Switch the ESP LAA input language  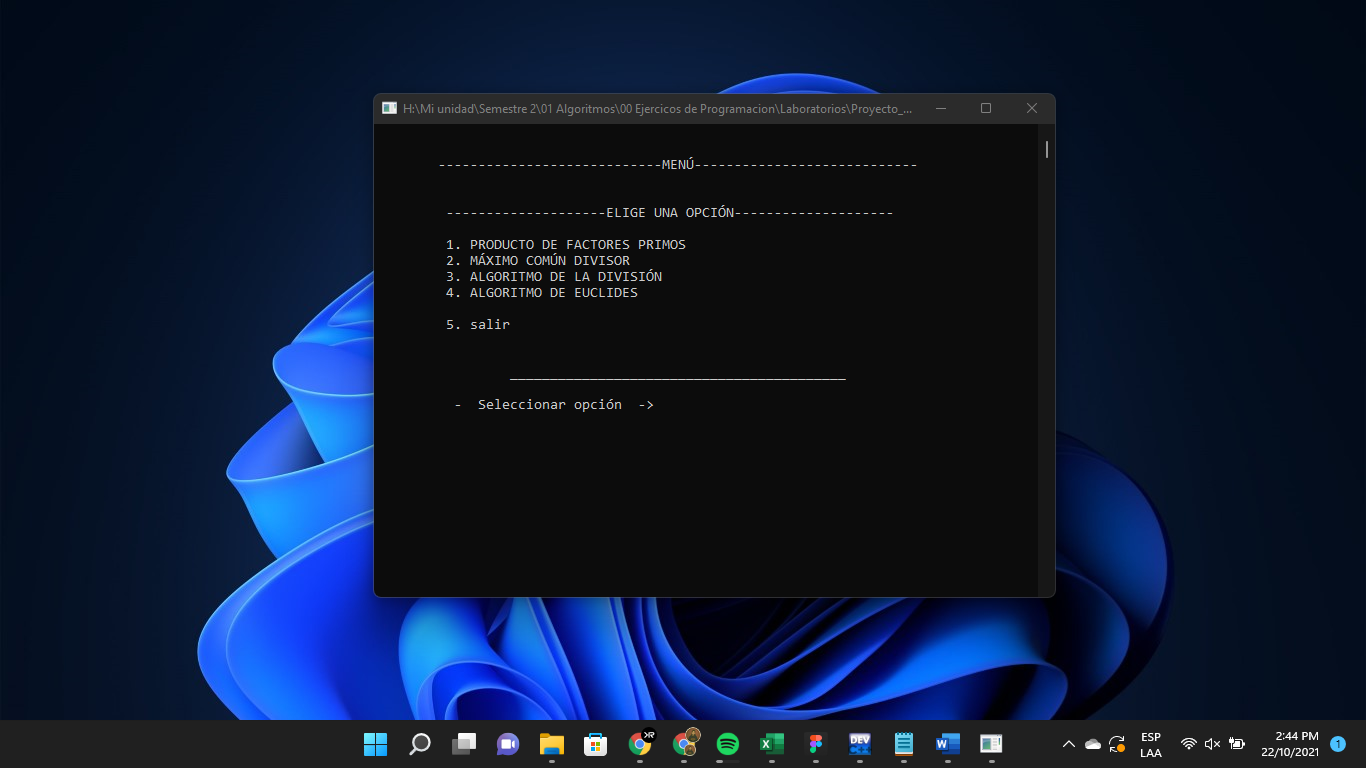click(1151, 744)
